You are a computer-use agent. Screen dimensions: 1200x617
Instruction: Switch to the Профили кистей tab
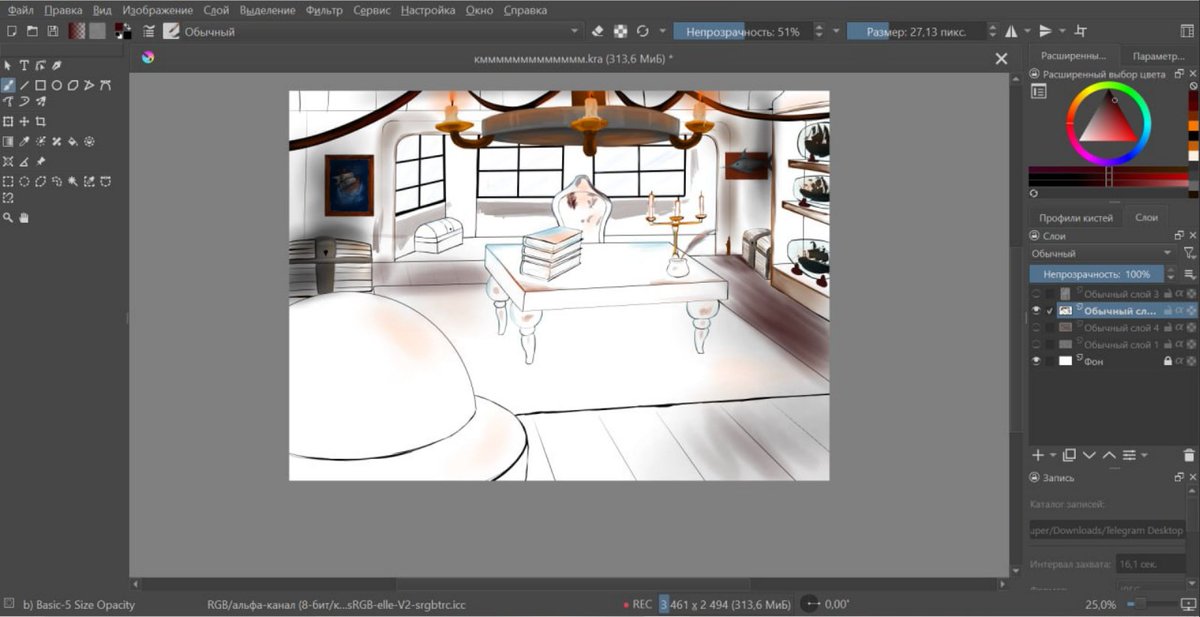(1075, 217)
